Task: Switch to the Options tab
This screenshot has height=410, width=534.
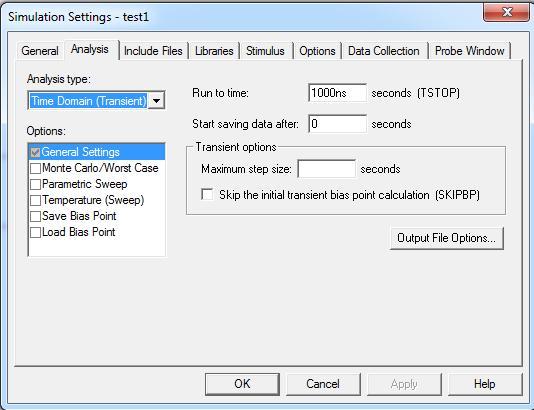Action: tap(317, 51)
